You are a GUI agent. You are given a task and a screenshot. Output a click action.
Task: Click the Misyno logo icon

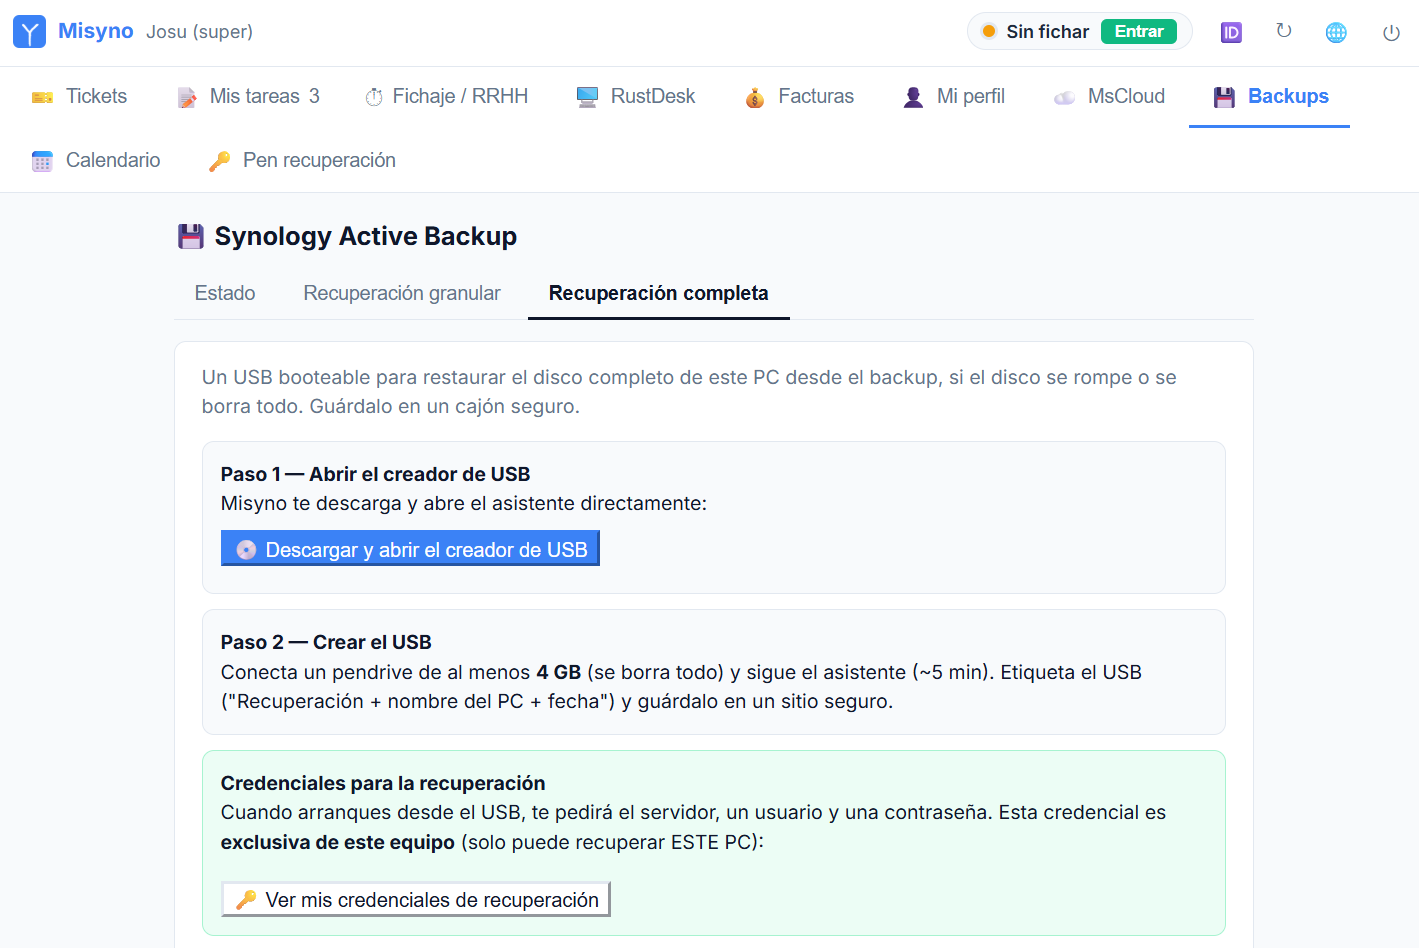pyautogui.click(x=29, y=32)
